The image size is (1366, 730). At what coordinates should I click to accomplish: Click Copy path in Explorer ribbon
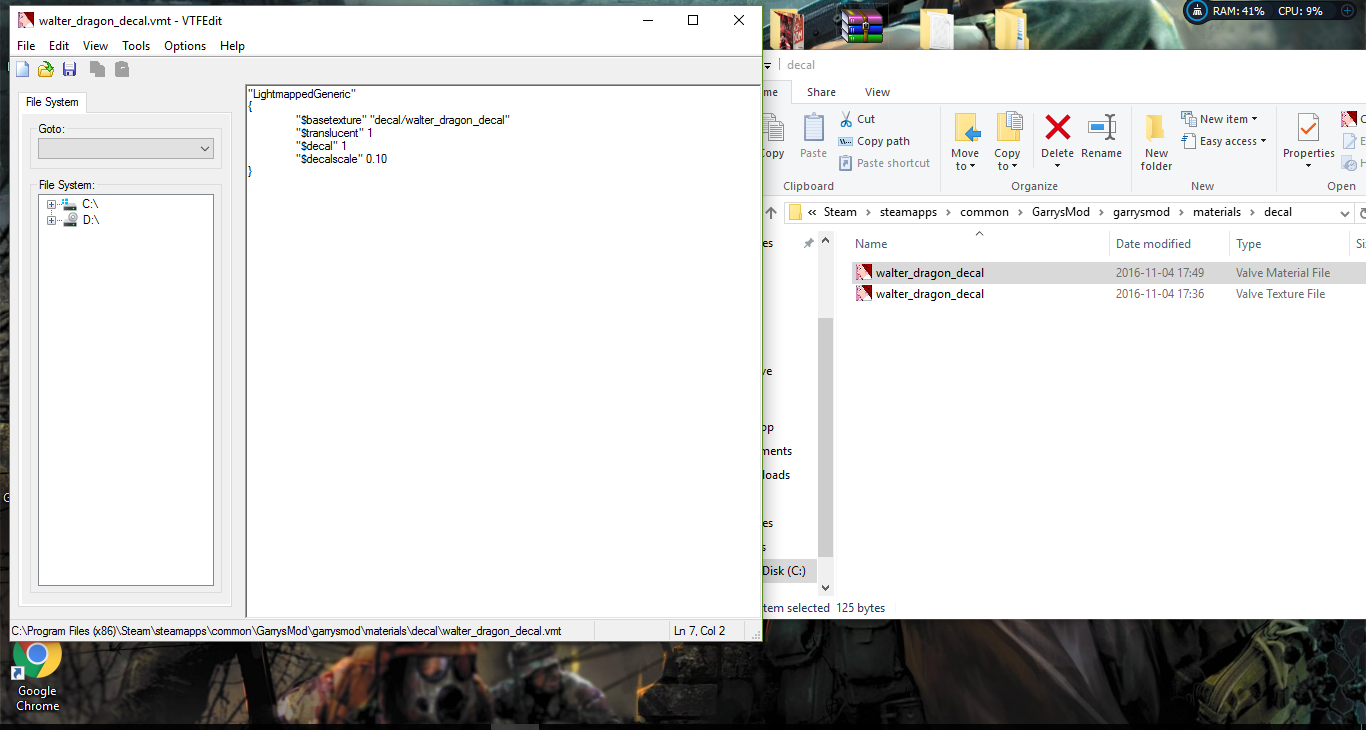[874, 141]
